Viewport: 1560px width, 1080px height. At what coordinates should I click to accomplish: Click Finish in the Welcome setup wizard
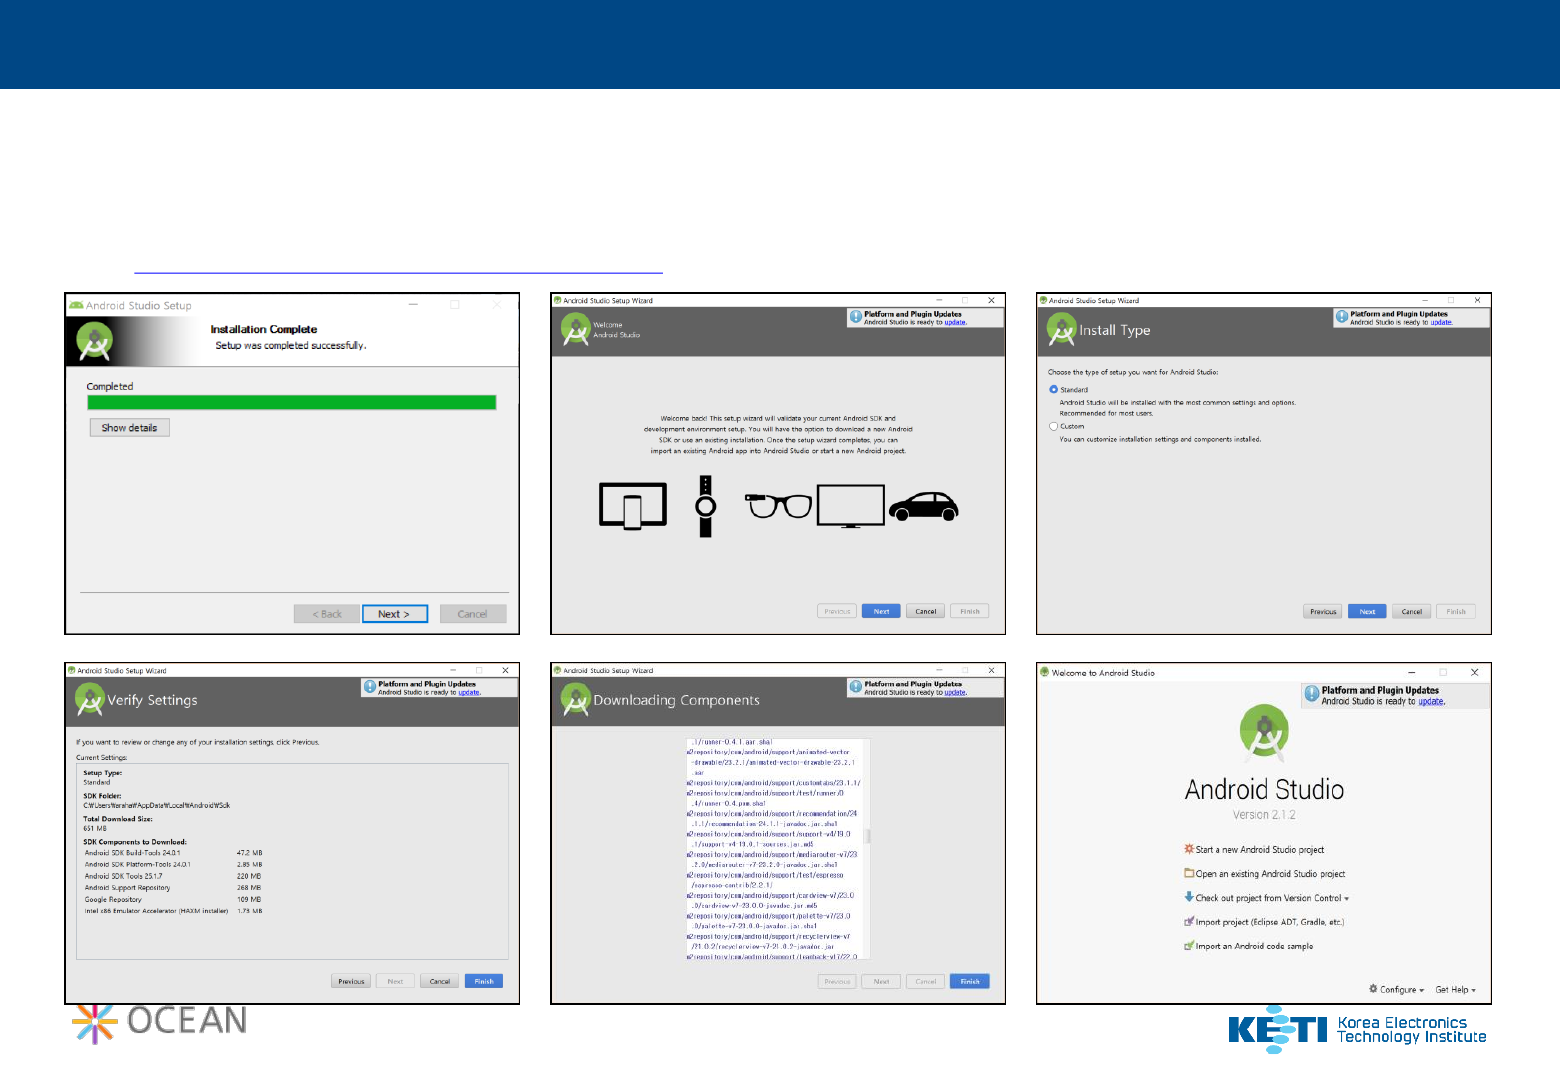pos(970,611)
